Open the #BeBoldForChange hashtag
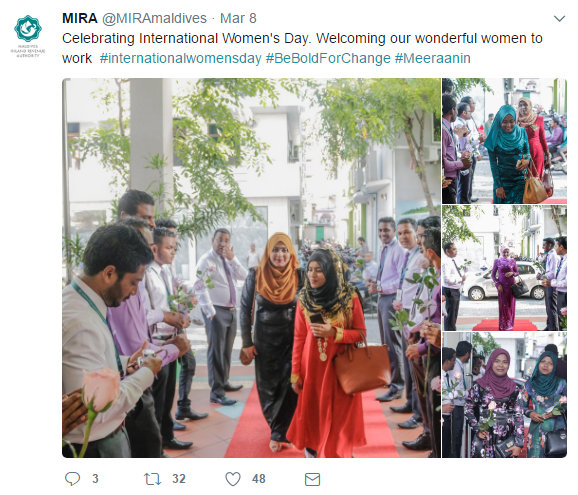 [x=328, y=58]
